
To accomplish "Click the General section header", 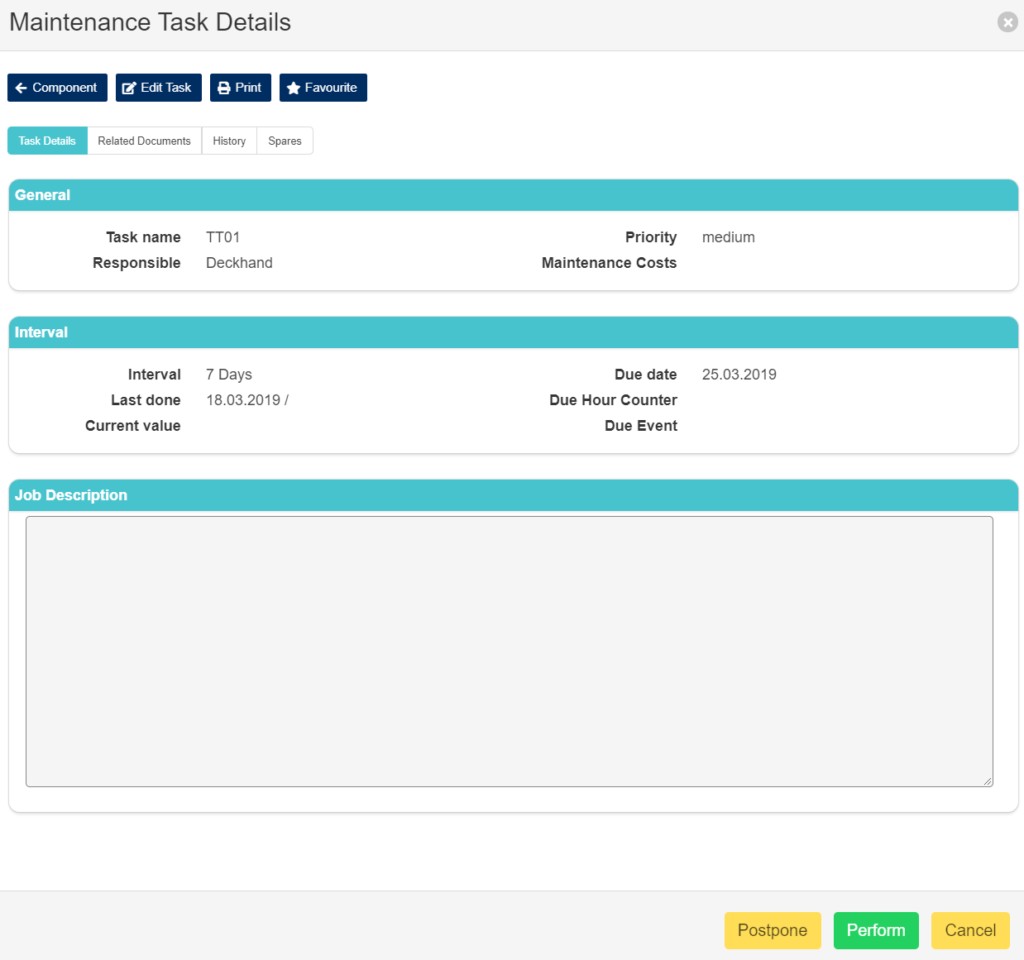I will [x=513, y=195].
